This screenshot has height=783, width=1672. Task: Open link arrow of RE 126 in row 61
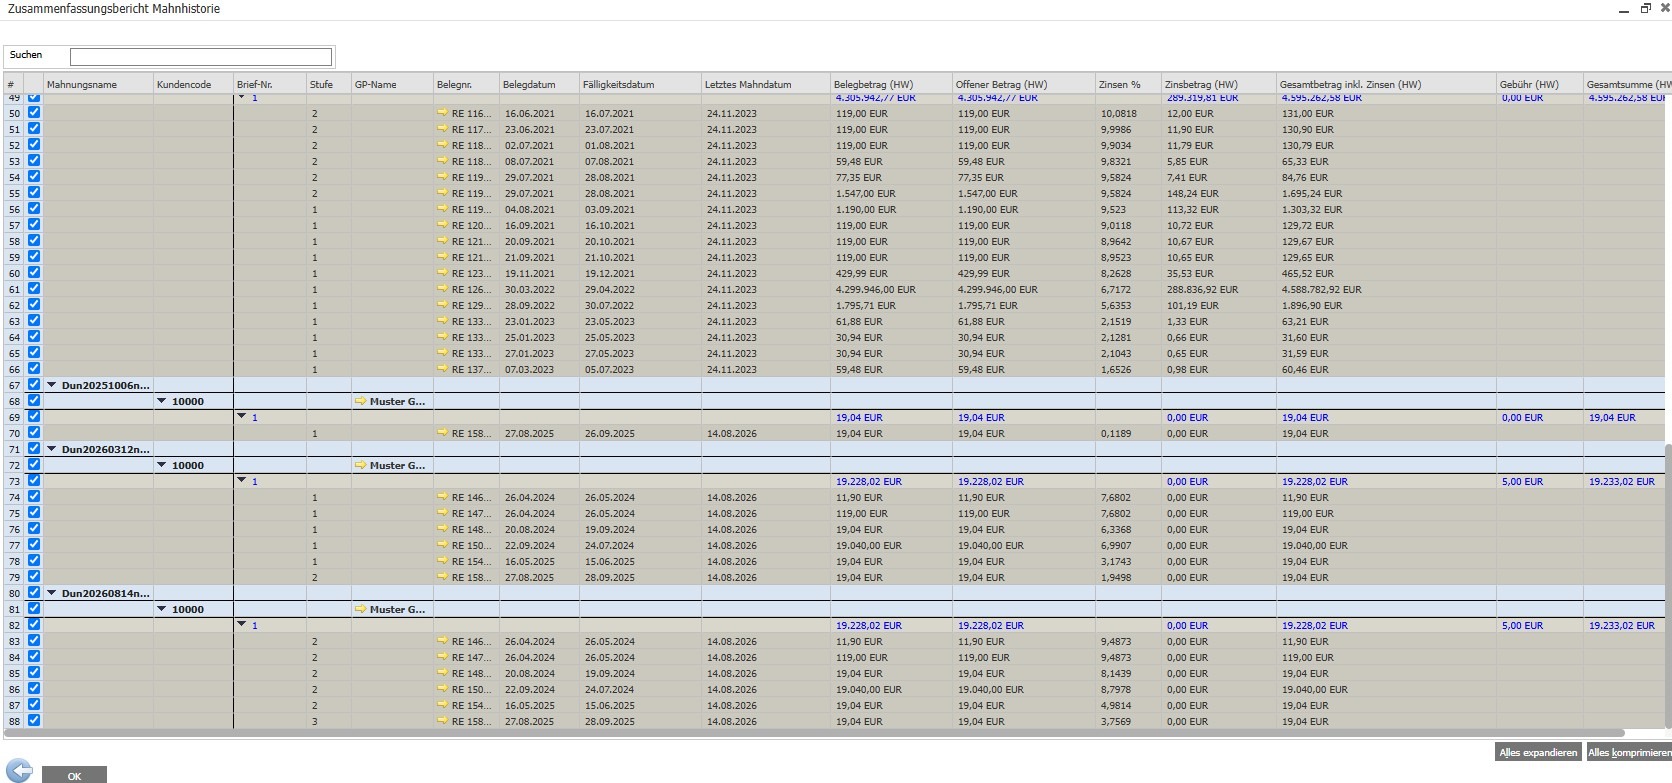442,289
